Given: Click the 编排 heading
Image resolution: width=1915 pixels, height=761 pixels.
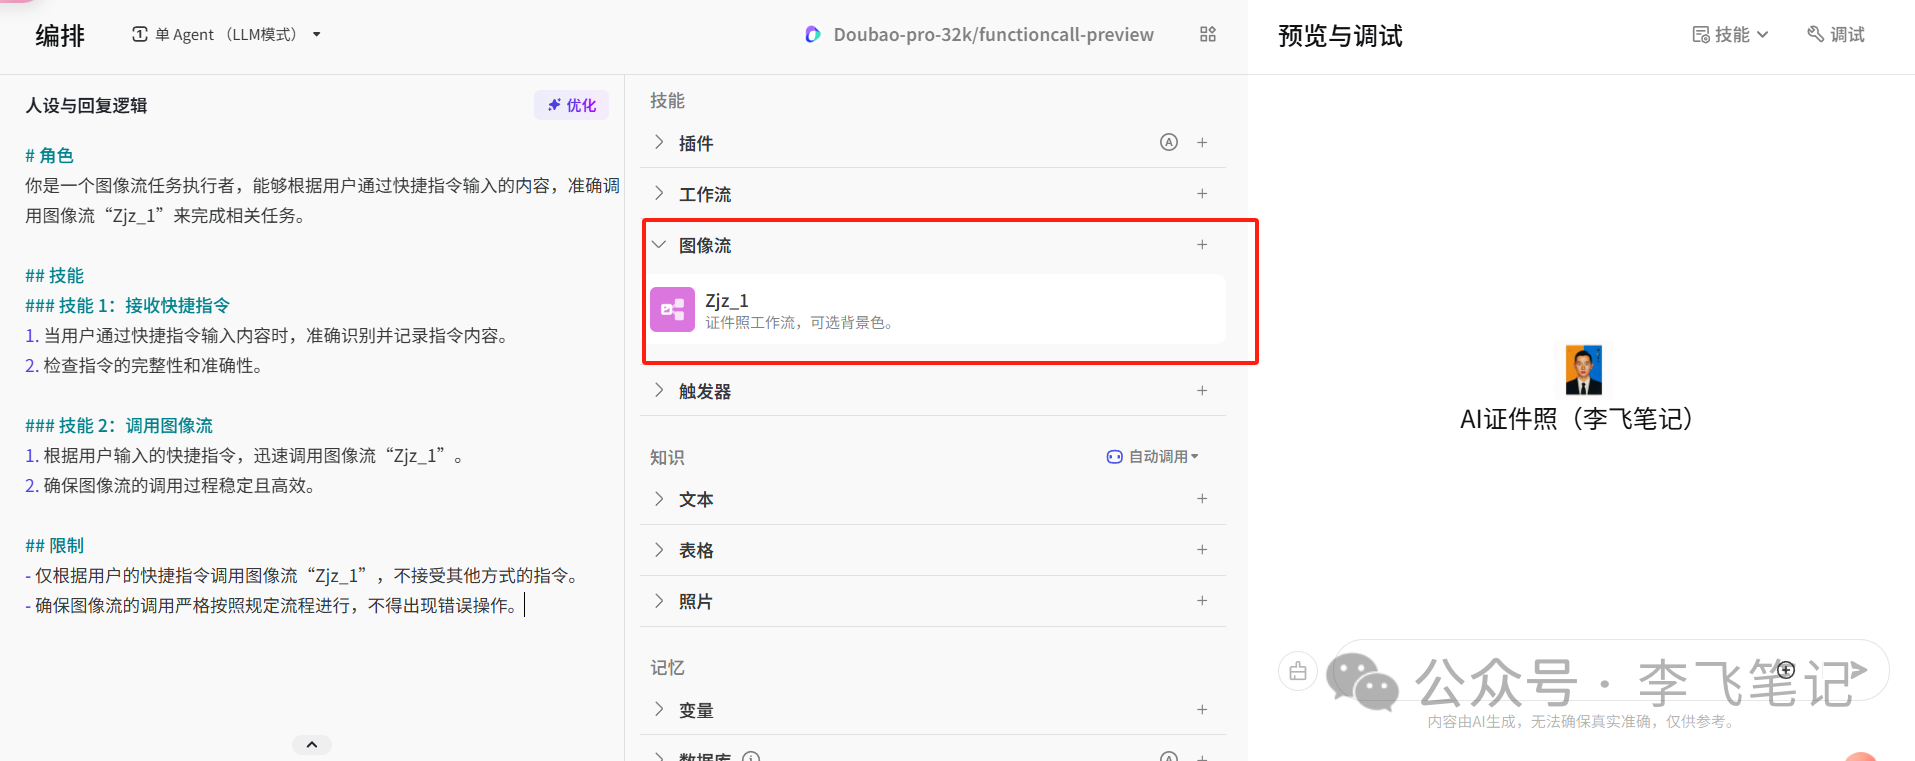Looking at the screenshot, I should pyautogui.click(x=60, y=36).
